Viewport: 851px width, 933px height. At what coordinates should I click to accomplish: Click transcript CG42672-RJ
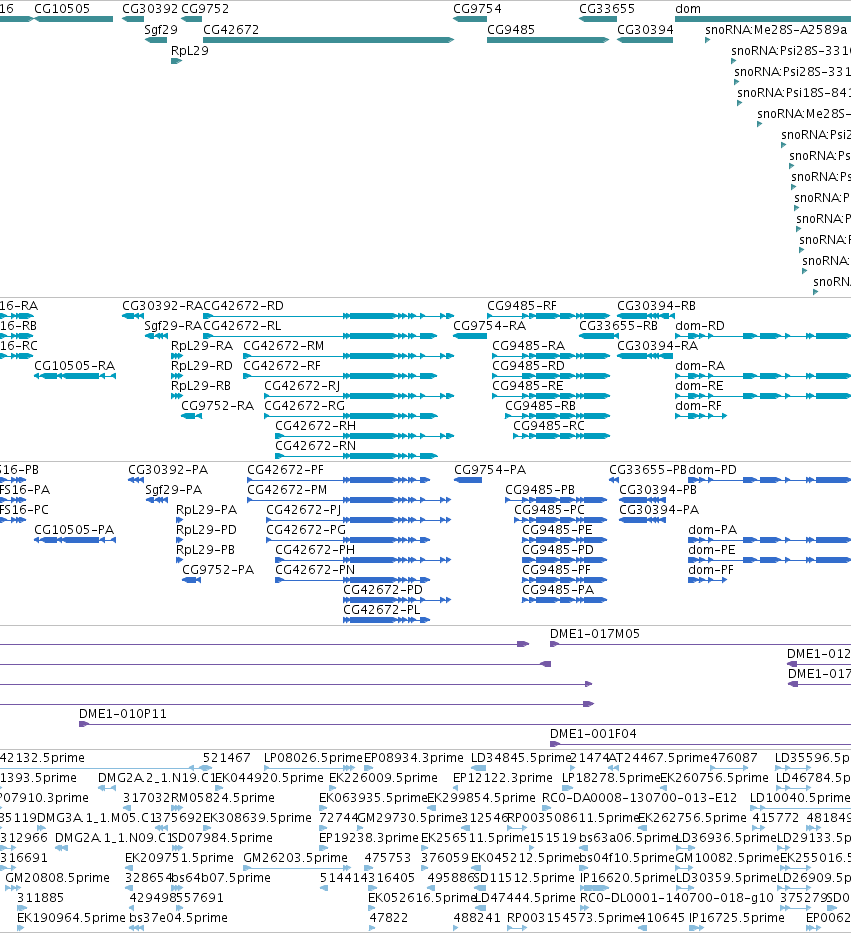[359, 396]
